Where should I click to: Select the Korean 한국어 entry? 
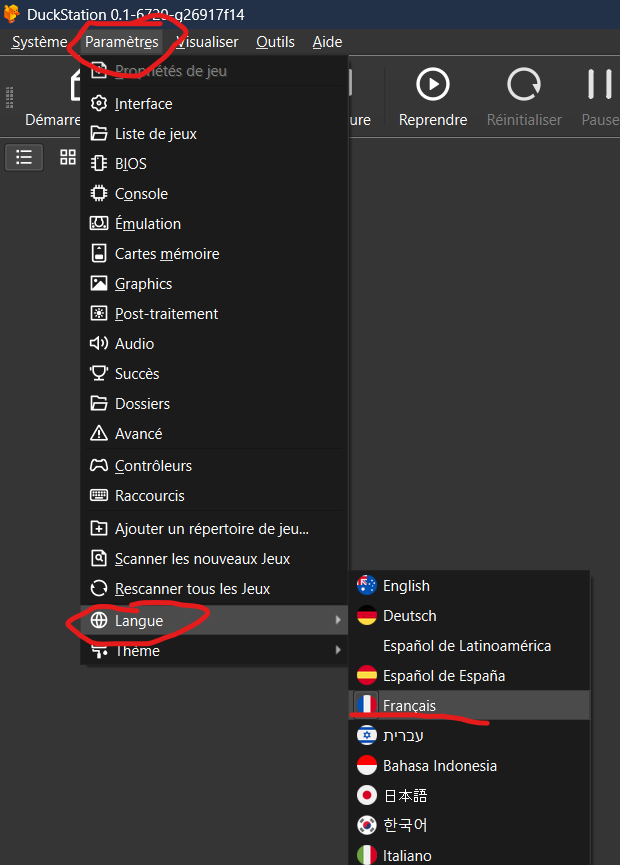(x=469, y=825)
